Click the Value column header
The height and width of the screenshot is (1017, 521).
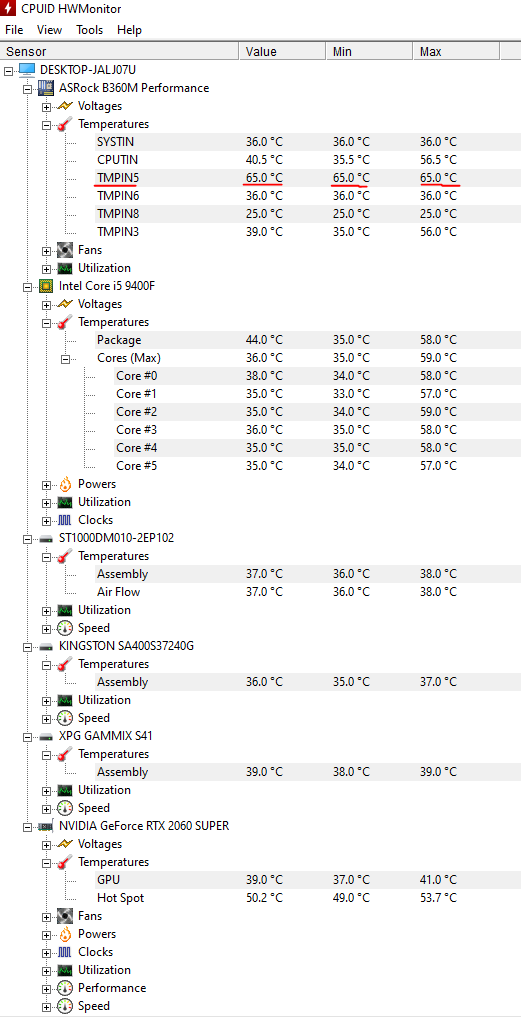282,51
